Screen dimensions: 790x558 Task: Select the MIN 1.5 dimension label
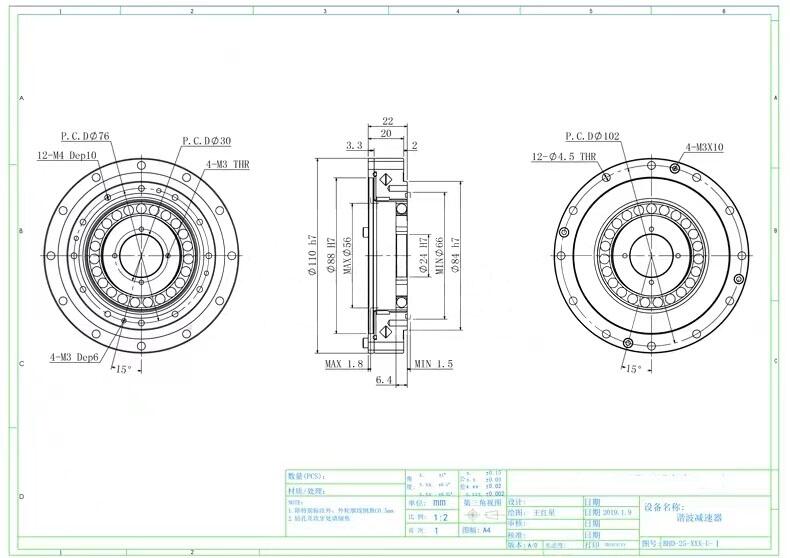[x=433, y=364]
